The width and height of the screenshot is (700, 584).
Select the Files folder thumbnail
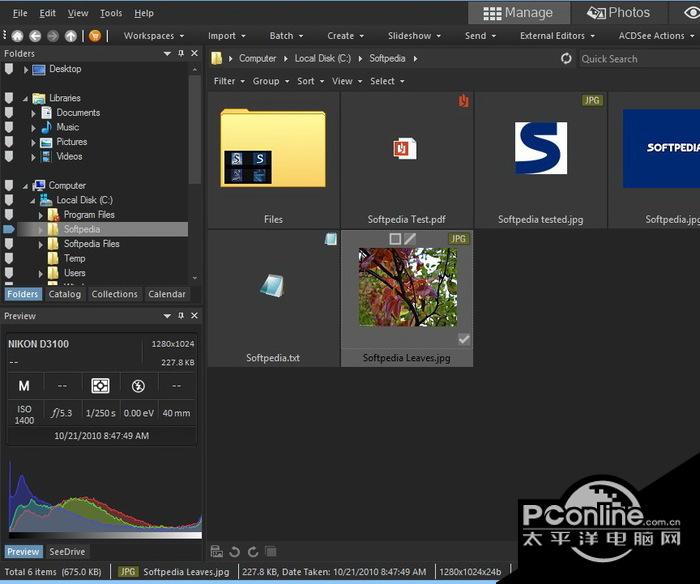click(x=273, y=160)
